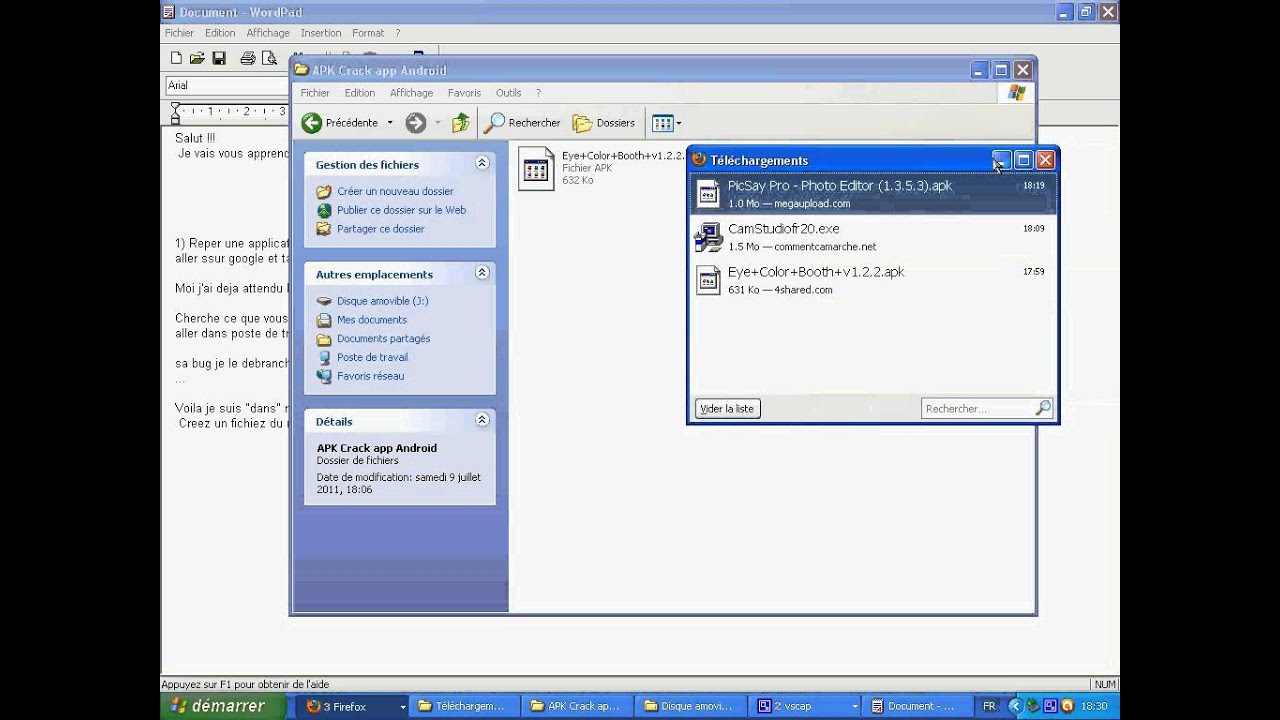Open the Edition menu in Explorer window
The width and height of the screenshot is (1280, 720).
click(360, 93)
